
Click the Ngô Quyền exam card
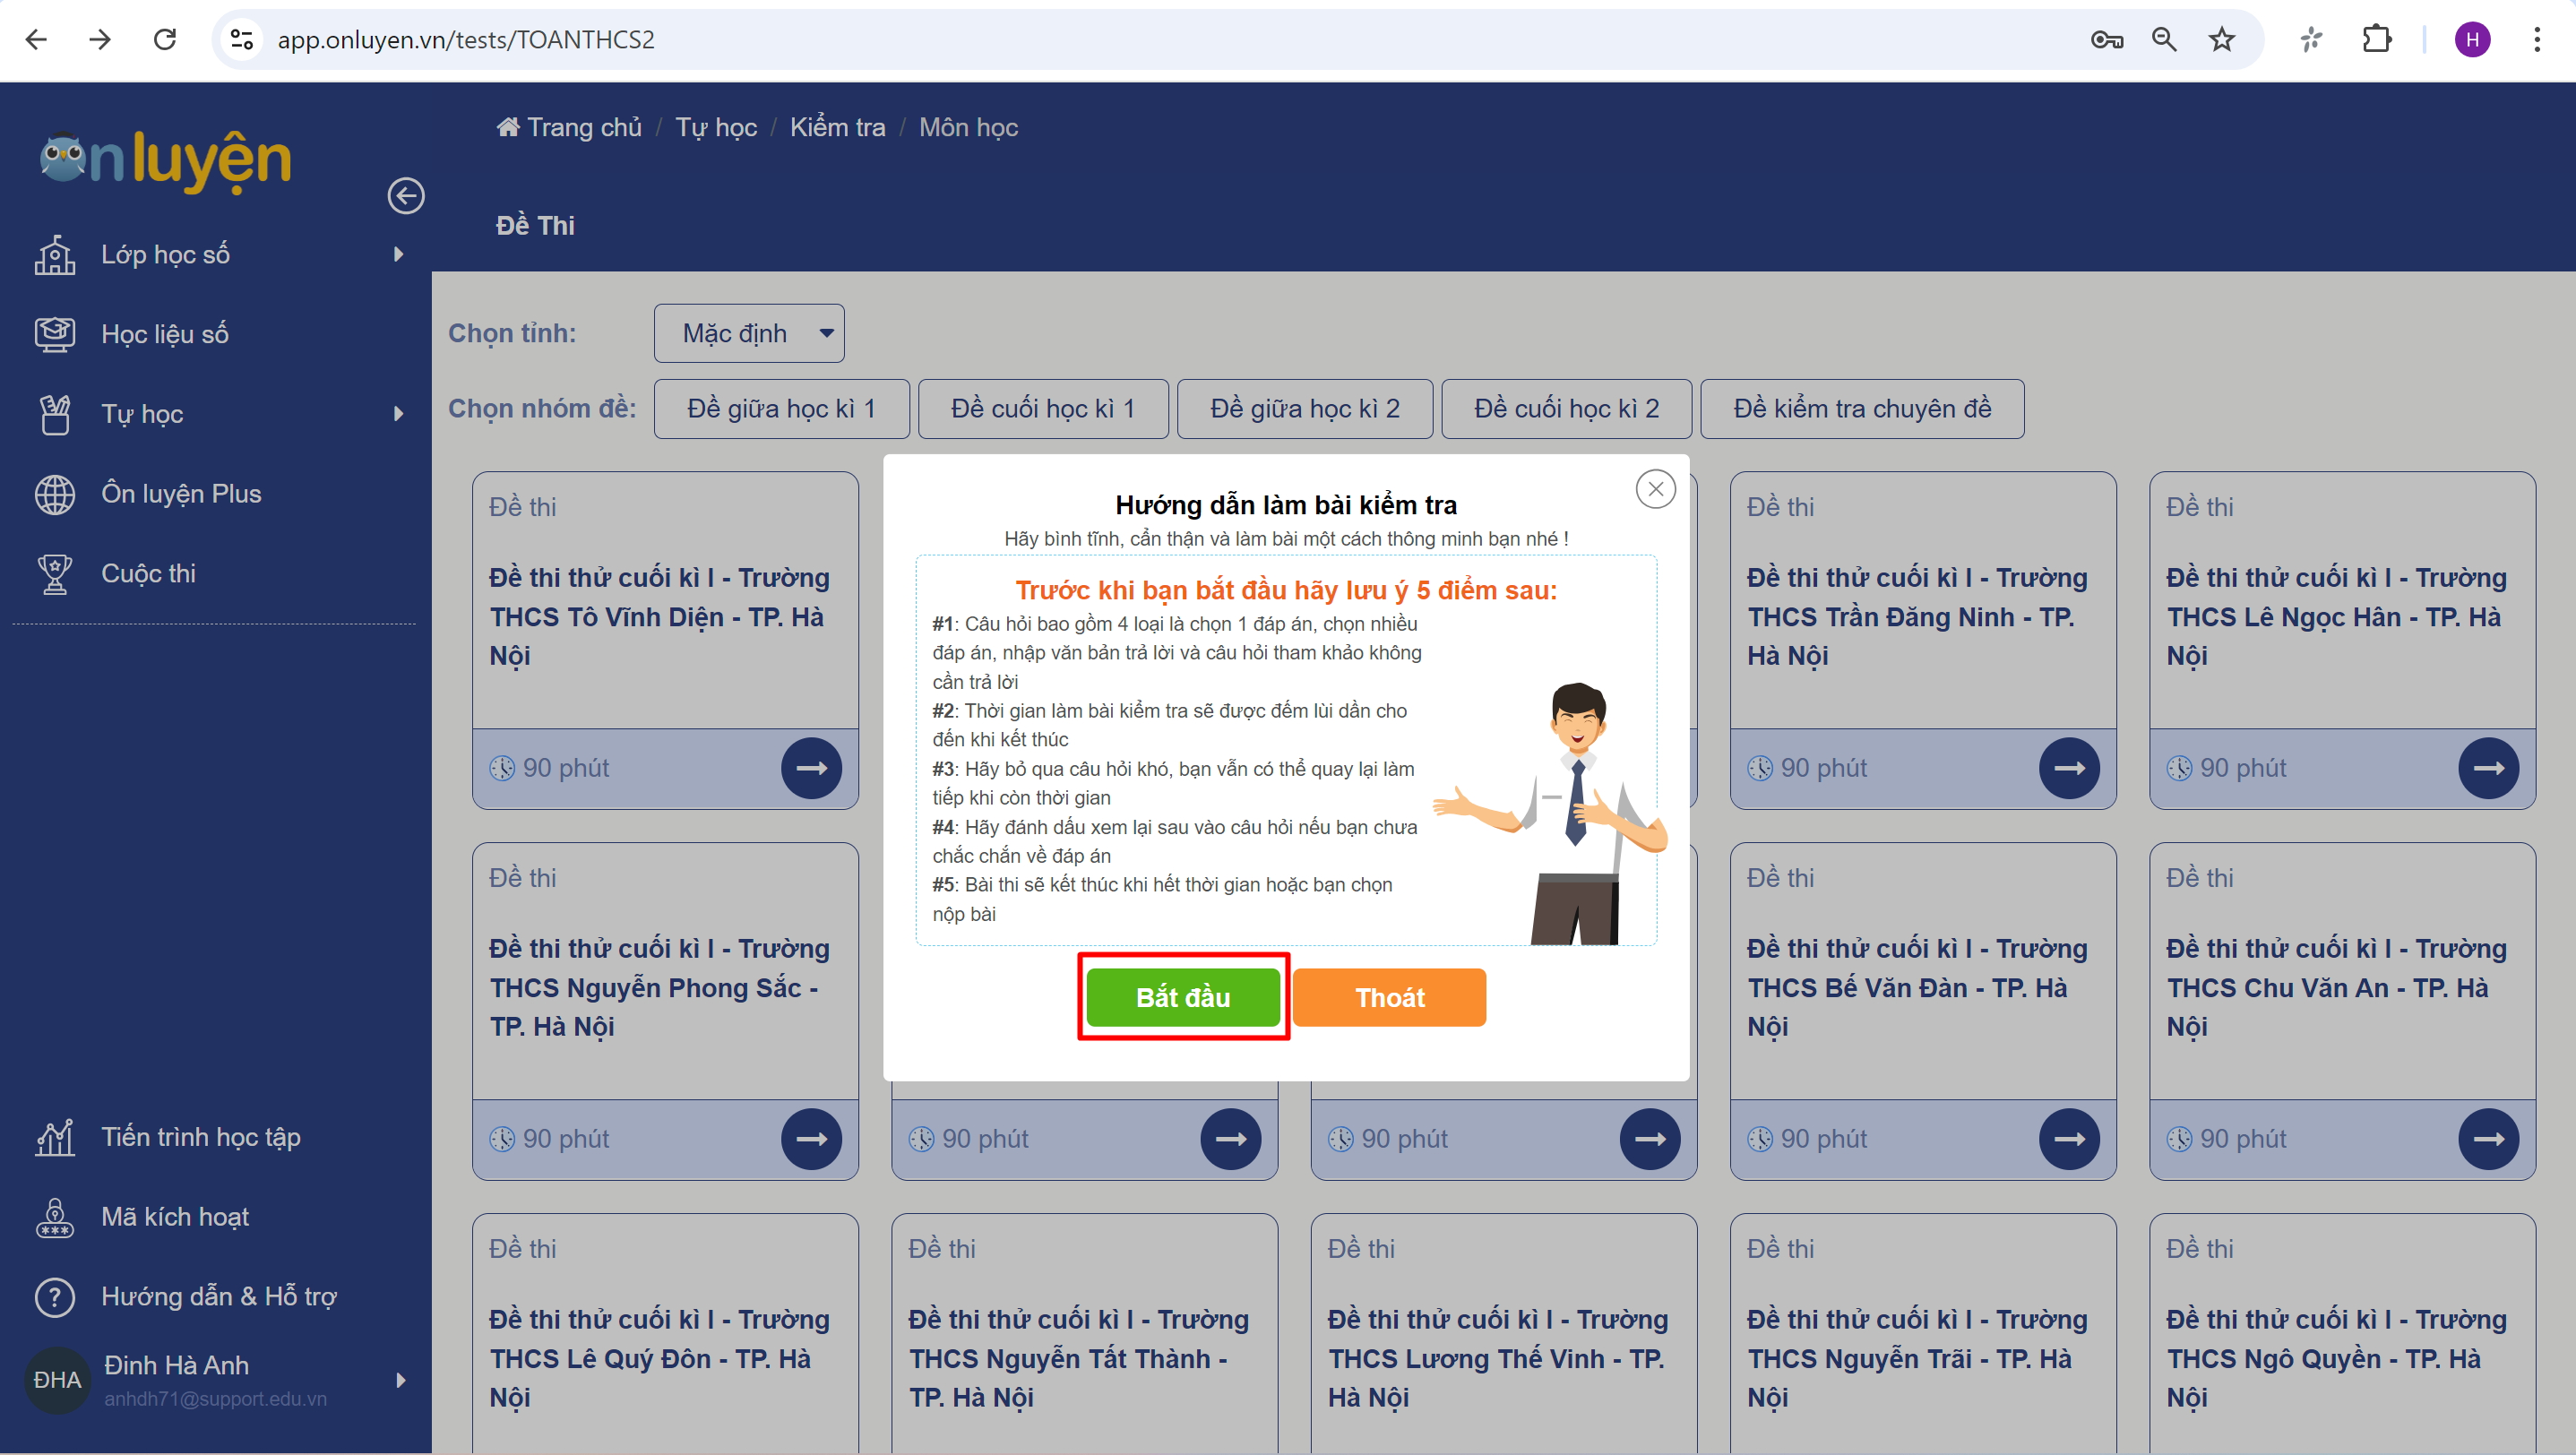[x=2342, y=1333]
